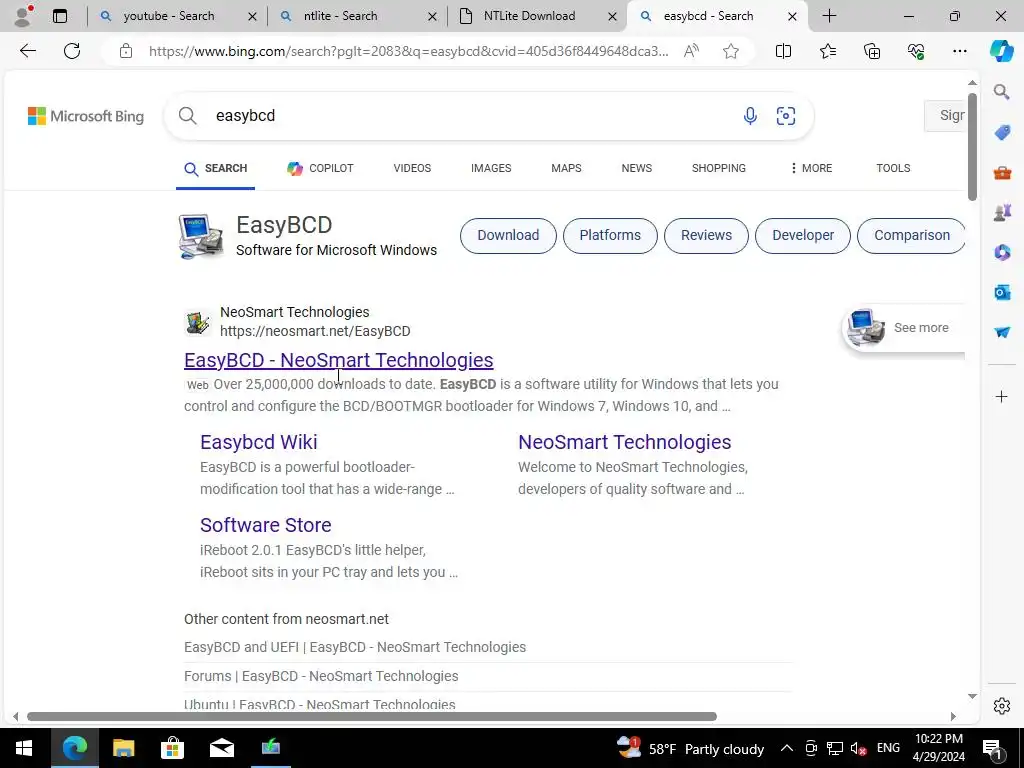The height and width of the screenshot is (768, 1024).
Task: Click the horizontal scrollbar thumb
Action: click(x=372, y=716)
